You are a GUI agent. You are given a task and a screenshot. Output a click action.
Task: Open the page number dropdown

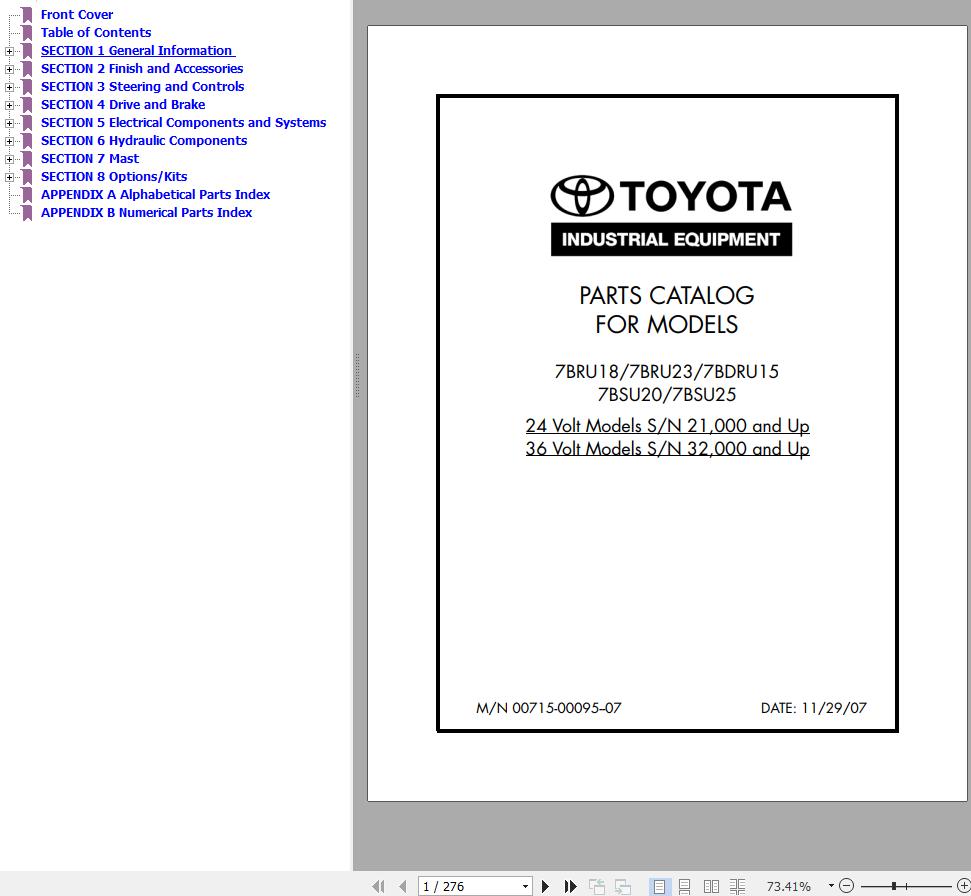tap(525, 886)
